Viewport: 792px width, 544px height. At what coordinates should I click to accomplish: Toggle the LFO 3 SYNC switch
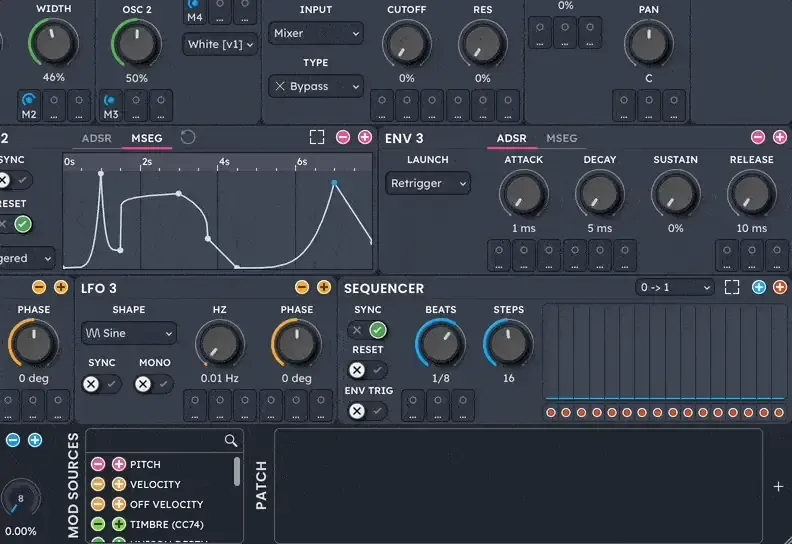click(101, 384)
